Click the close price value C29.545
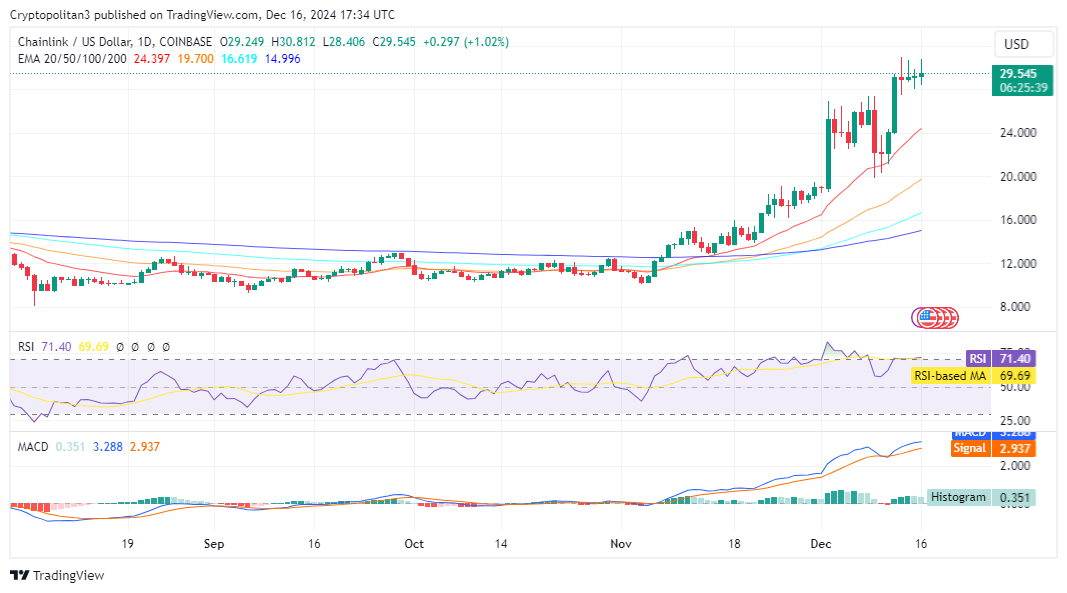Viewport: 1067px width, 593px height. coord(394,42)
